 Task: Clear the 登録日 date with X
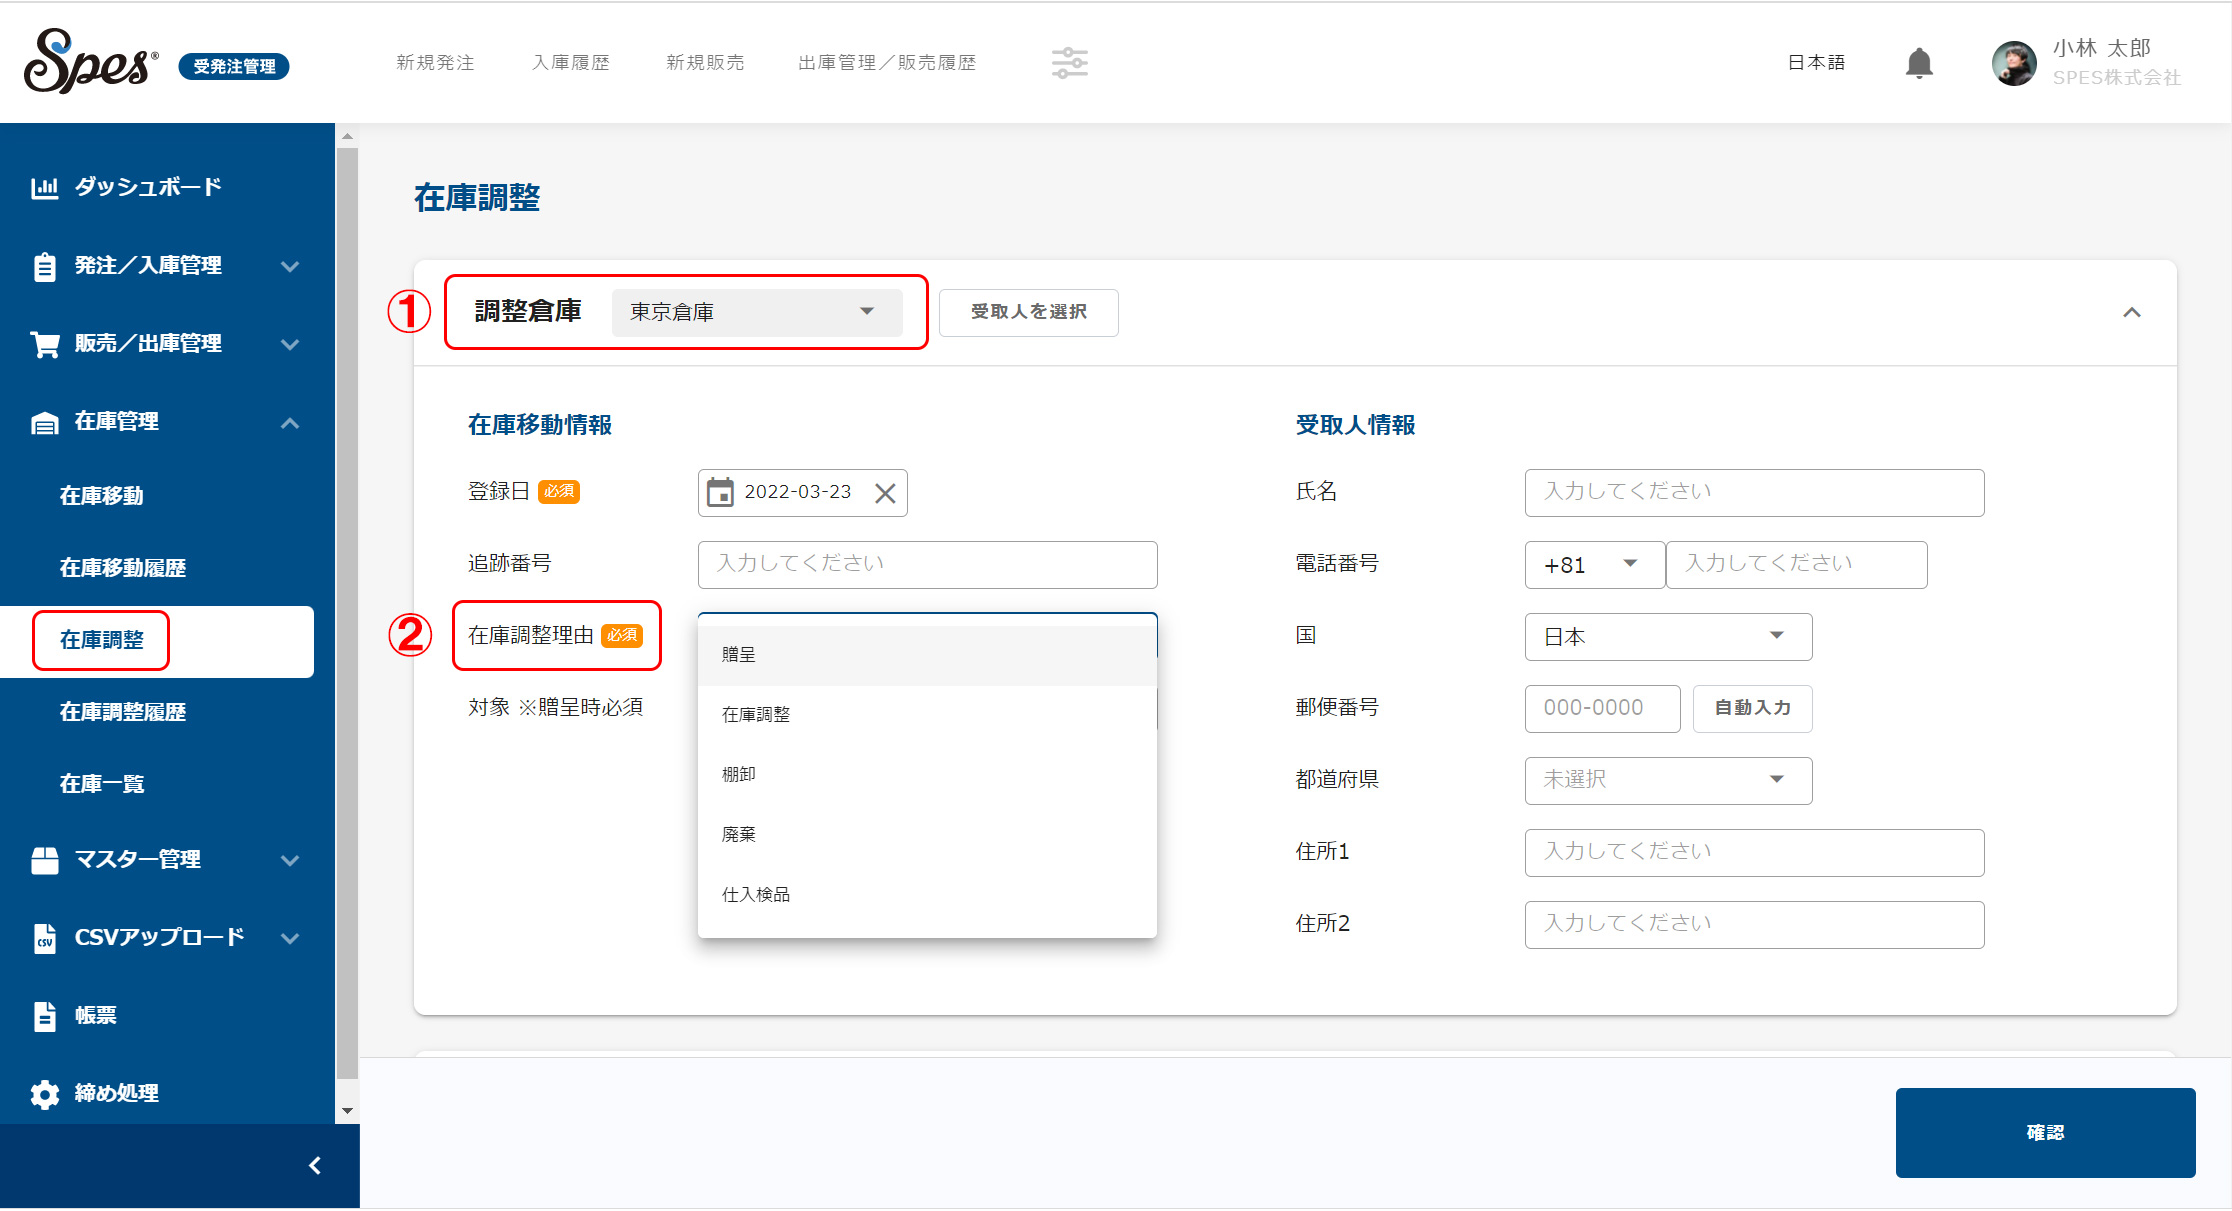click(x=885, y=493)
